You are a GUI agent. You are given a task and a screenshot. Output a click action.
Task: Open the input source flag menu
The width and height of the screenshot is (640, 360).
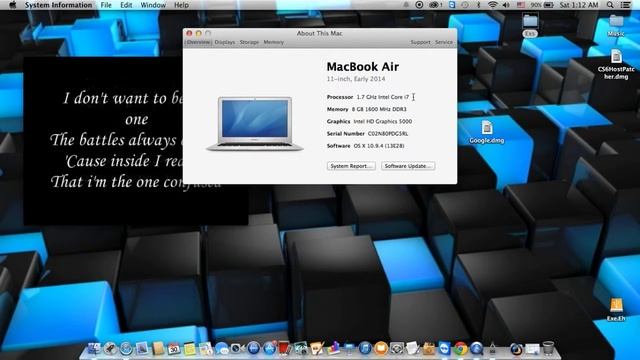tap(521, 5)
